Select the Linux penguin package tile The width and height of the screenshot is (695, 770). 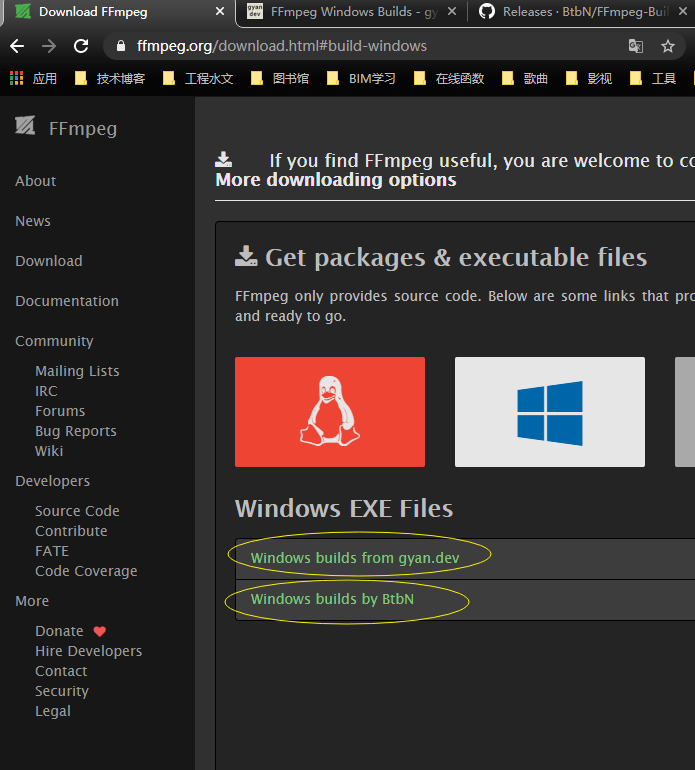click(330, 412)
